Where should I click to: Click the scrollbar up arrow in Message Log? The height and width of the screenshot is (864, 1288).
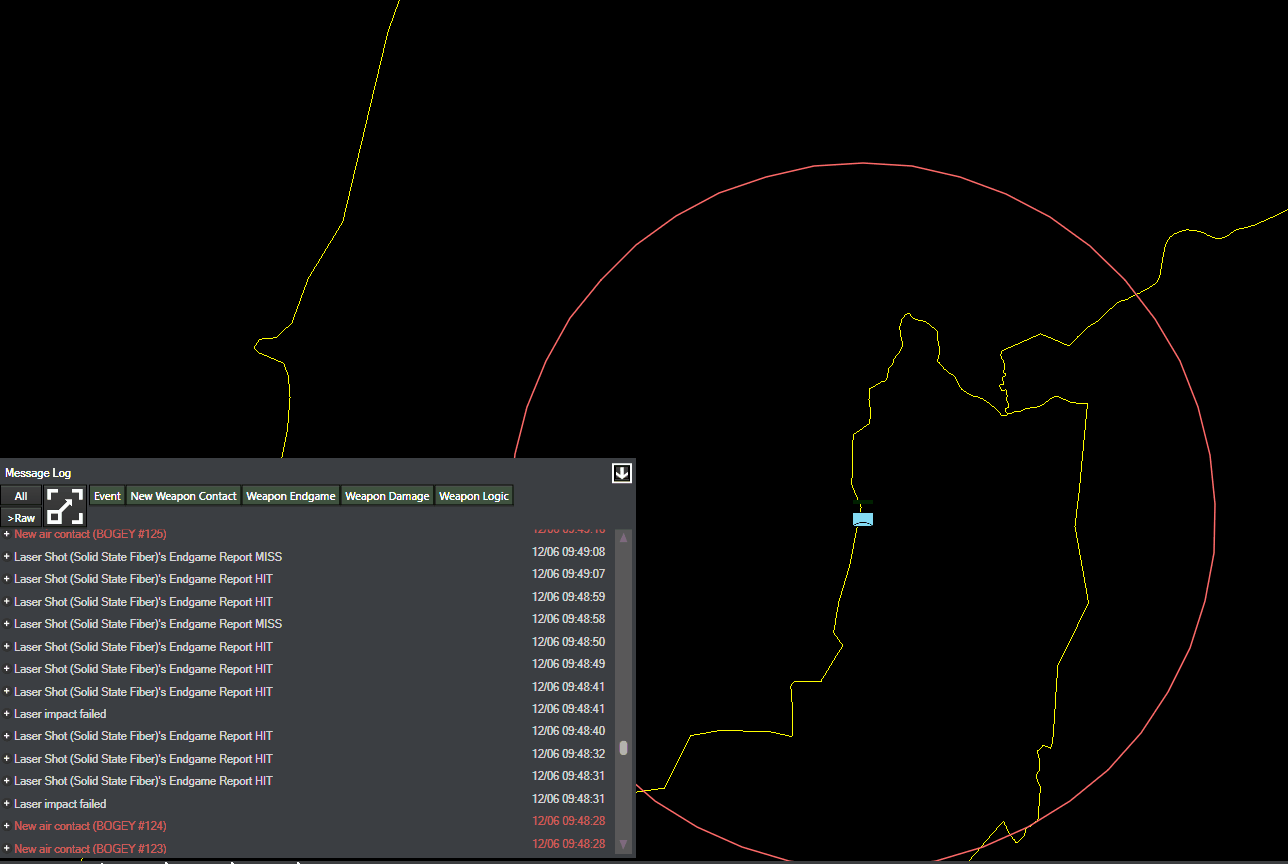point(624,538)
